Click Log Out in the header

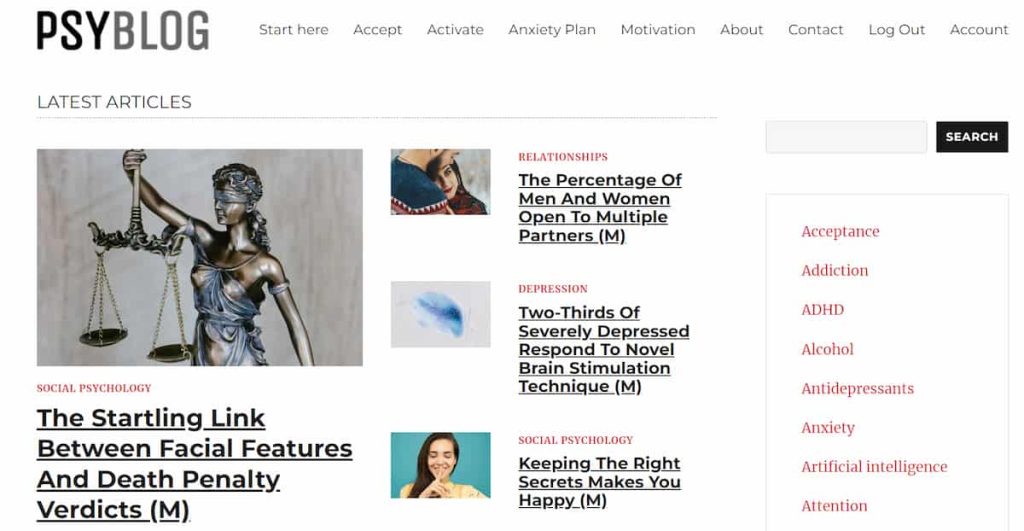896,29
